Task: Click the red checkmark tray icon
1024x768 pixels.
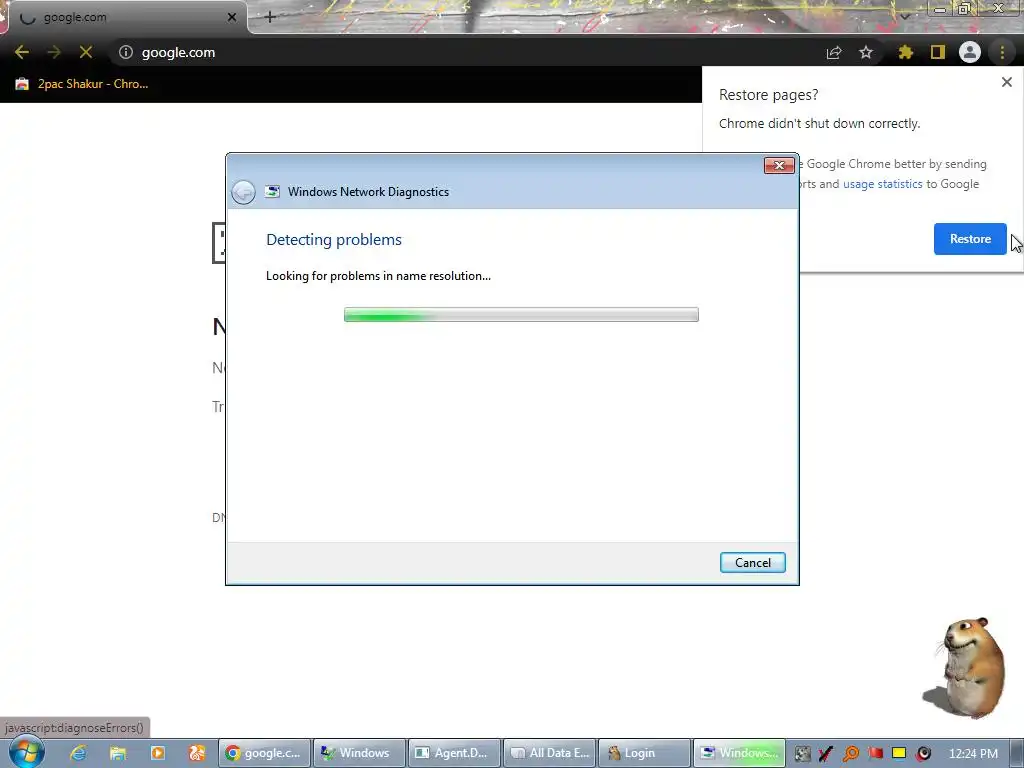Action: [x=825, y=754]
